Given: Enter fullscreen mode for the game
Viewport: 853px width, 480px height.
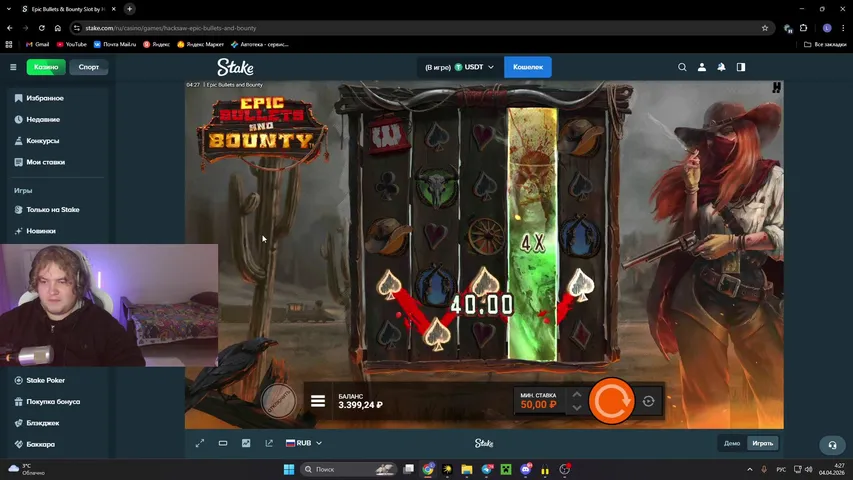Looking at the screenshot, I should (200, 443).
